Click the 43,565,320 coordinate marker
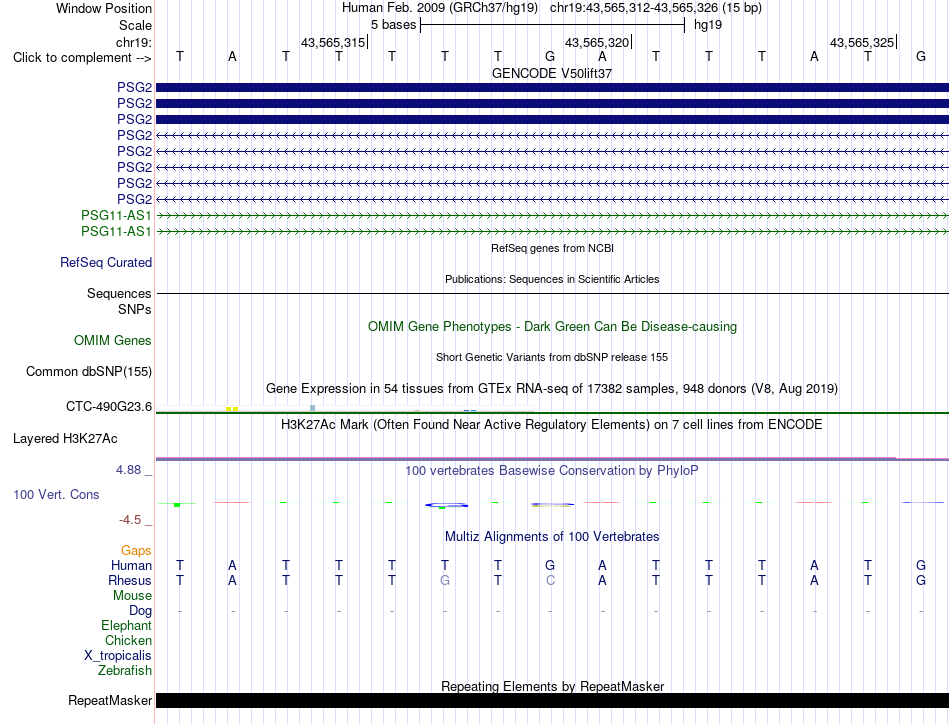This screenshot has width=950, height=724. [597, 42]
